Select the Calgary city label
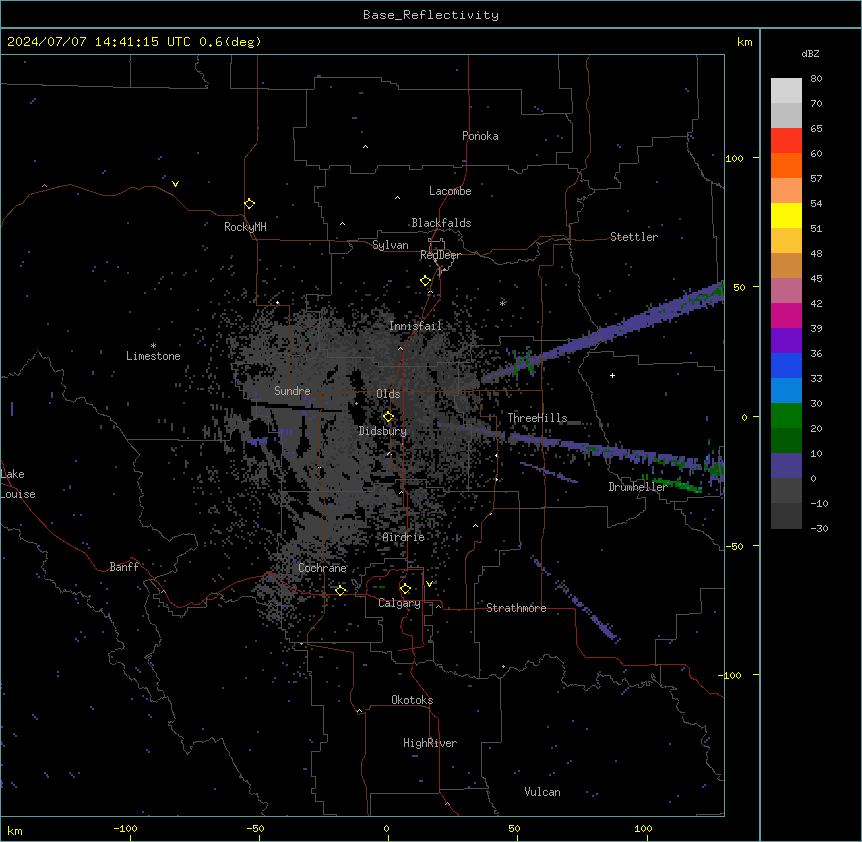 tap(399, 603)
